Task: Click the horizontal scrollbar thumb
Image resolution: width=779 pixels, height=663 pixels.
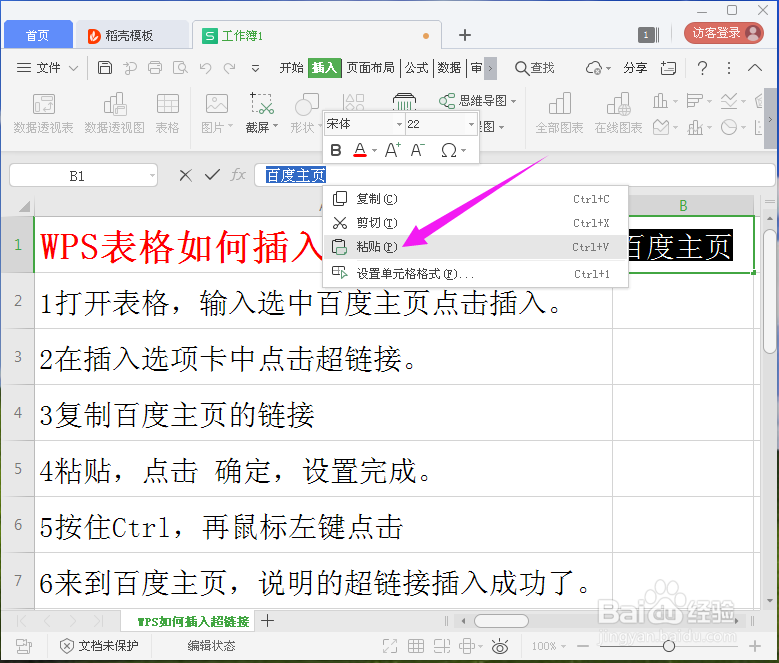Action: click(501, 621)
